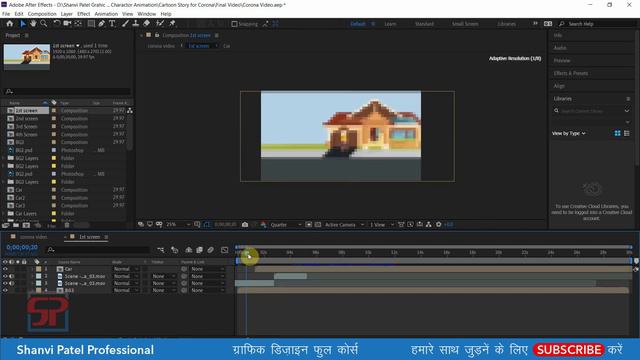640x360 pixels.
Task: Switch Libraries panel to list view
Action: [627, 133]
